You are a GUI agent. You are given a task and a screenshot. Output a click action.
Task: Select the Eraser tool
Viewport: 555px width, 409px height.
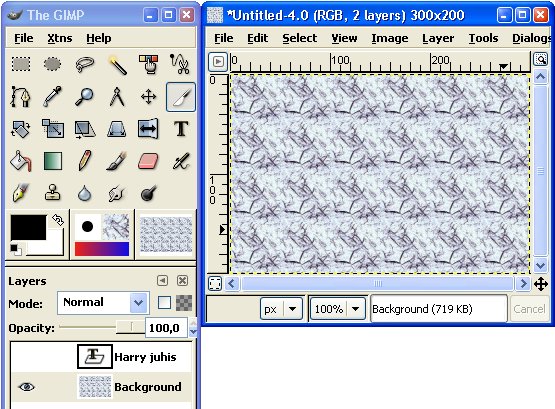148,161
